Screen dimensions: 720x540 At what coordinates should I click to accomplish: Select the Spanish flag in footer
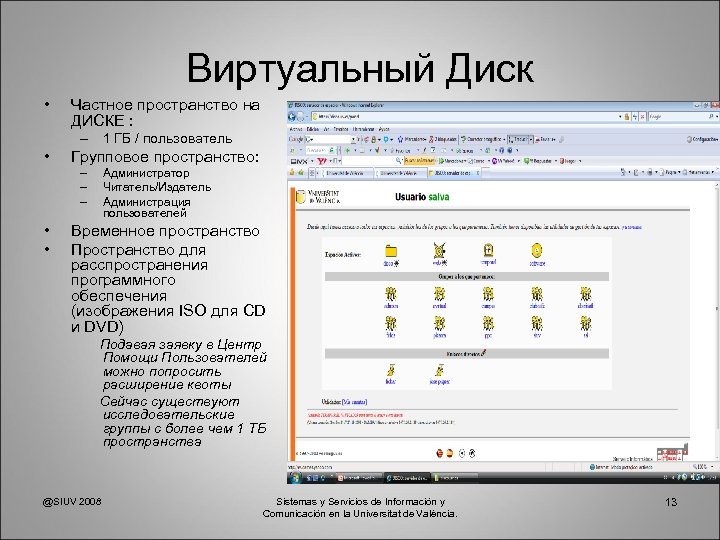[x=450, y=453]
